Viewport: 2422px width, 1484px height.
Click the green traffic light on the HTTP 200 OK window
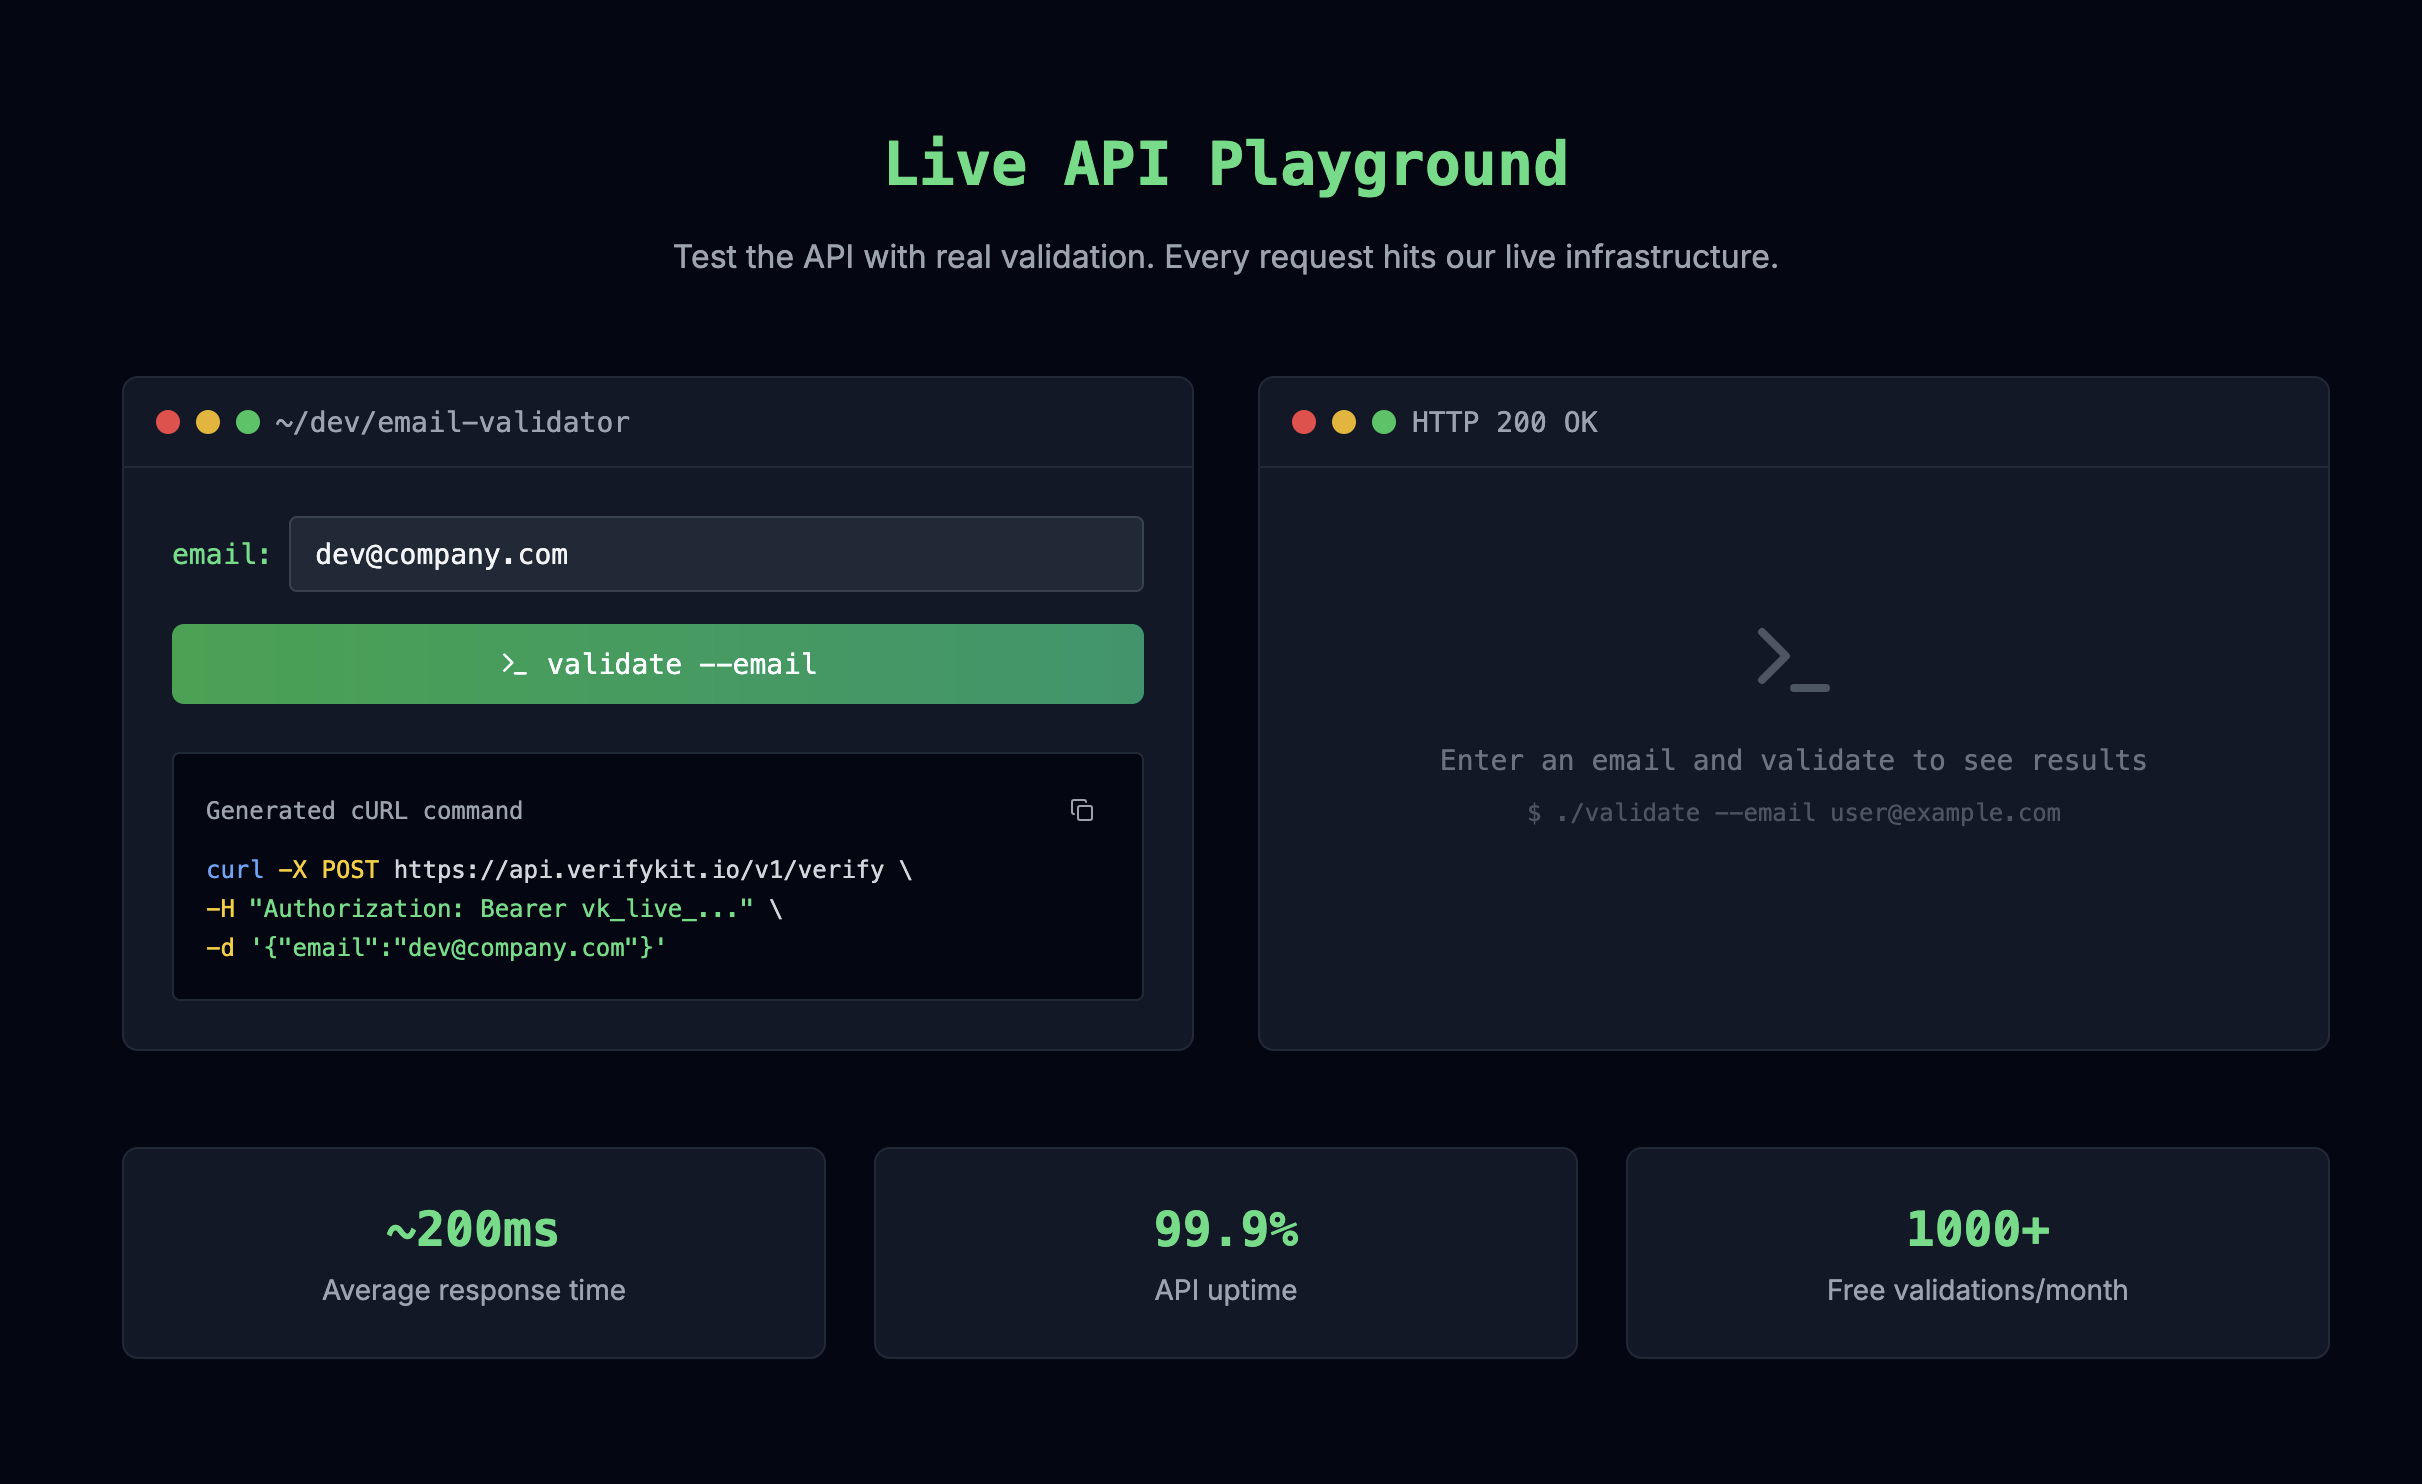[1383, 422]
